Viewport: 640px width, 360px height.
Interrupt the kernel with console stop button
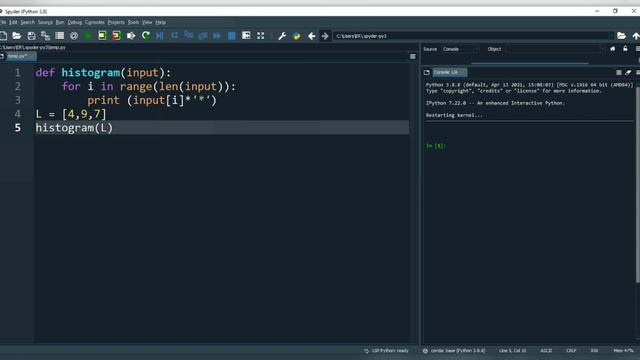point(619,72)
